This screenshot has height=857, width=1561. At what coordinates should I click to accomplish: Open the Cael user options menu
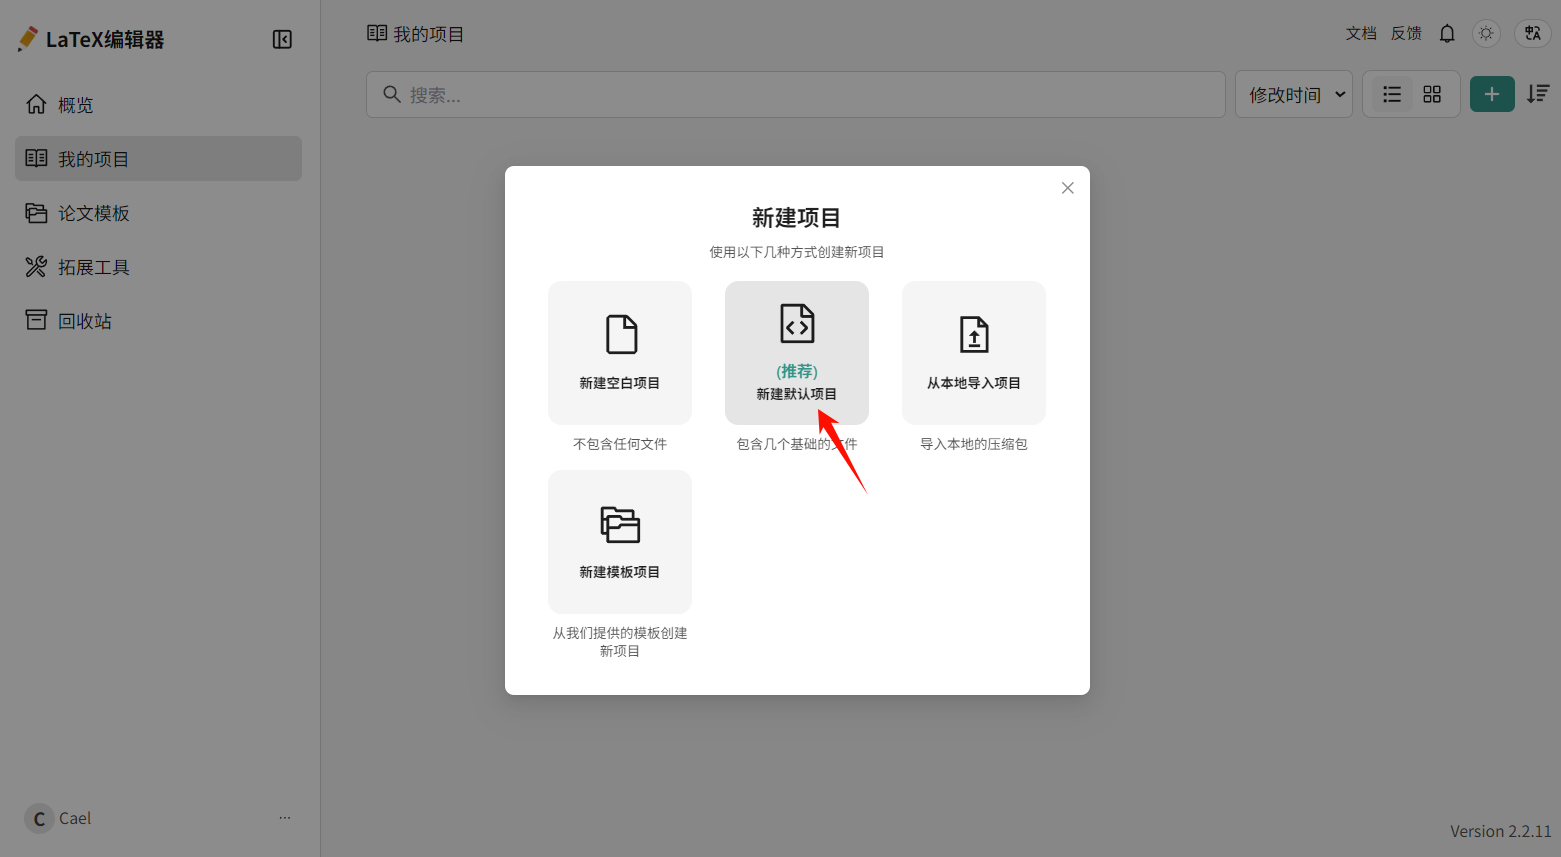285,818
